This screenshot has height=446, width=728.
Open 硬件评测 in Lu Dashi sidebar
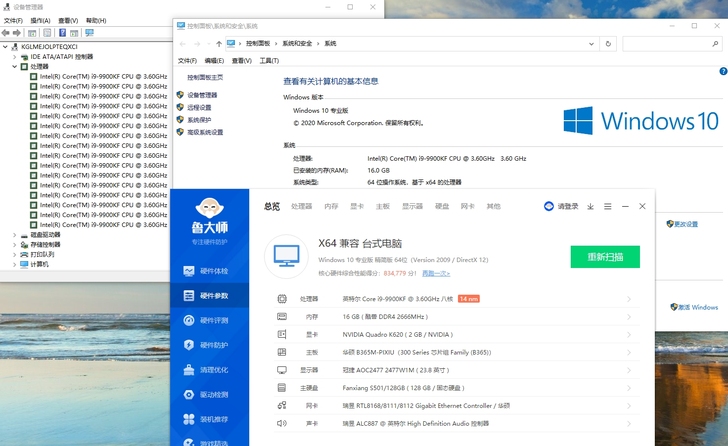(x=209, y=320)
